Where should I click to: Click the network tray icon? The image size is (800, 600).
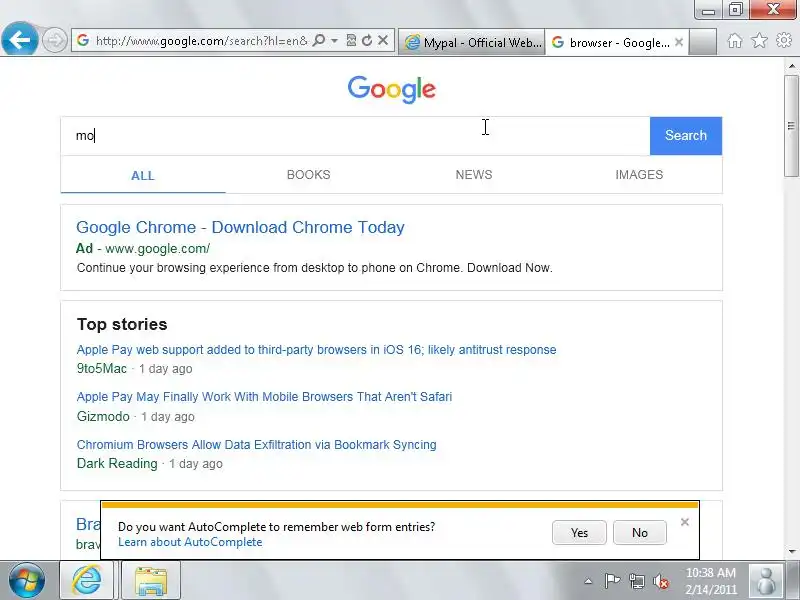637,581
